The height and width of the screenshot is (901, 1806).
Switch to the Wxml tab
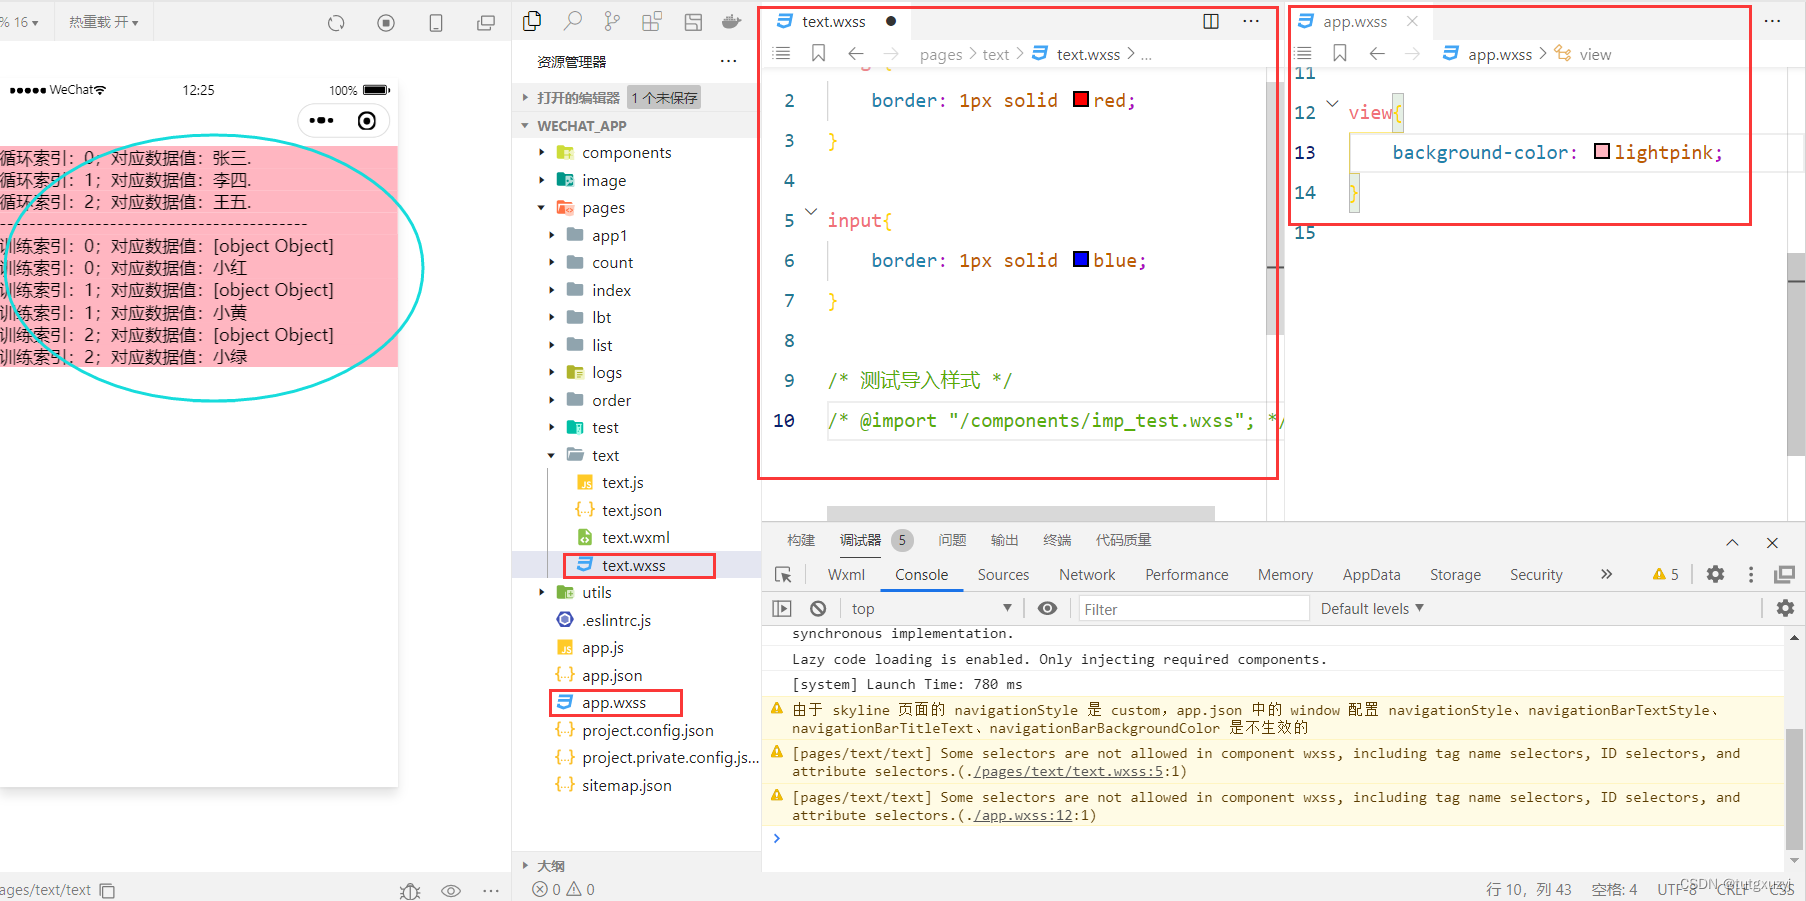point(846,574)
